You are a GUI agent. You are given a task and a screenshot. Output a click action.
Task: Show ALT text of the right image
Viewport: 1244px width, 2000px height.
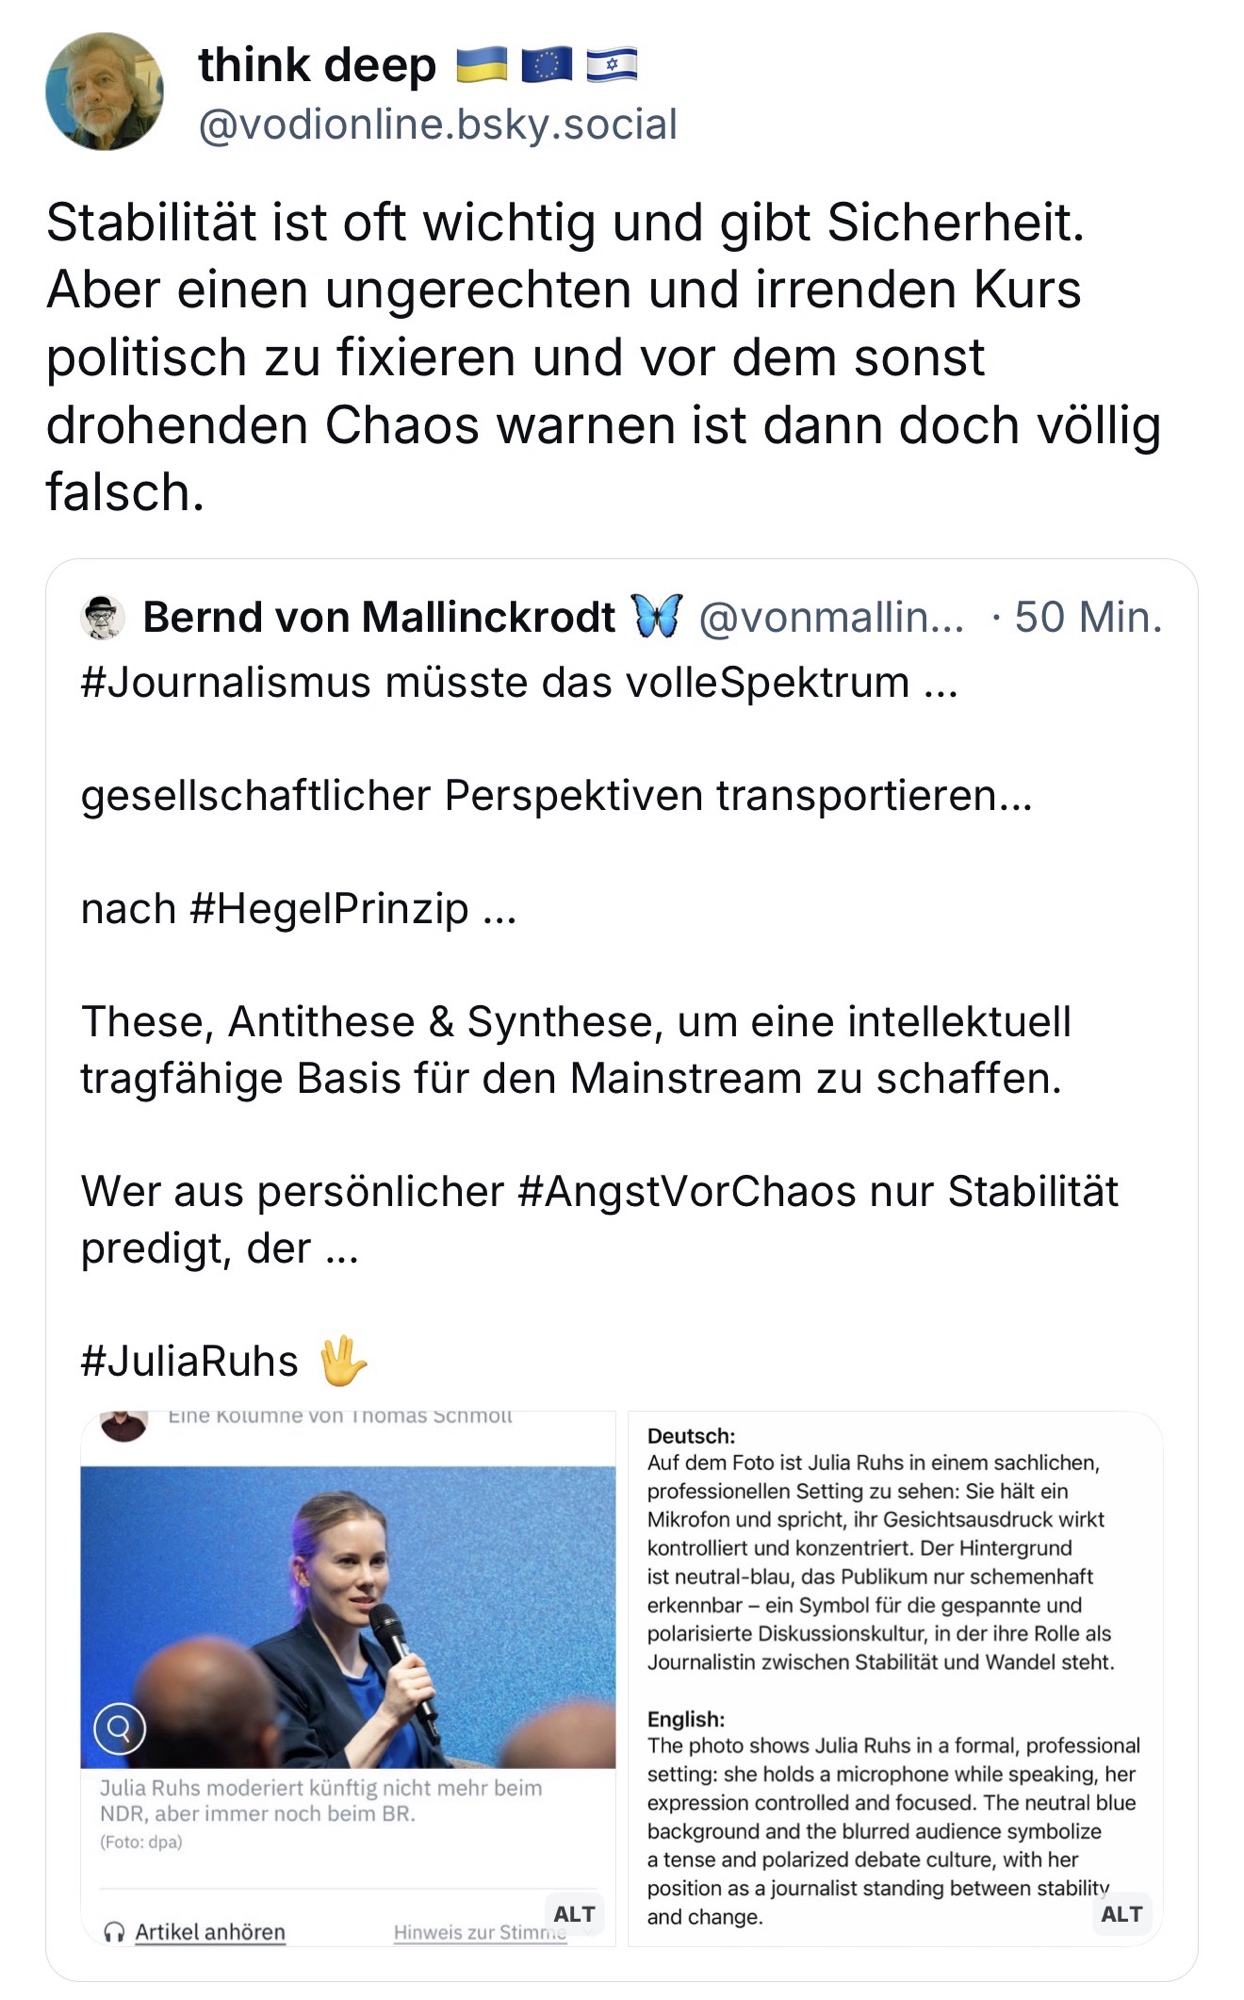pyautogui.click(x=1121, y=1914)
